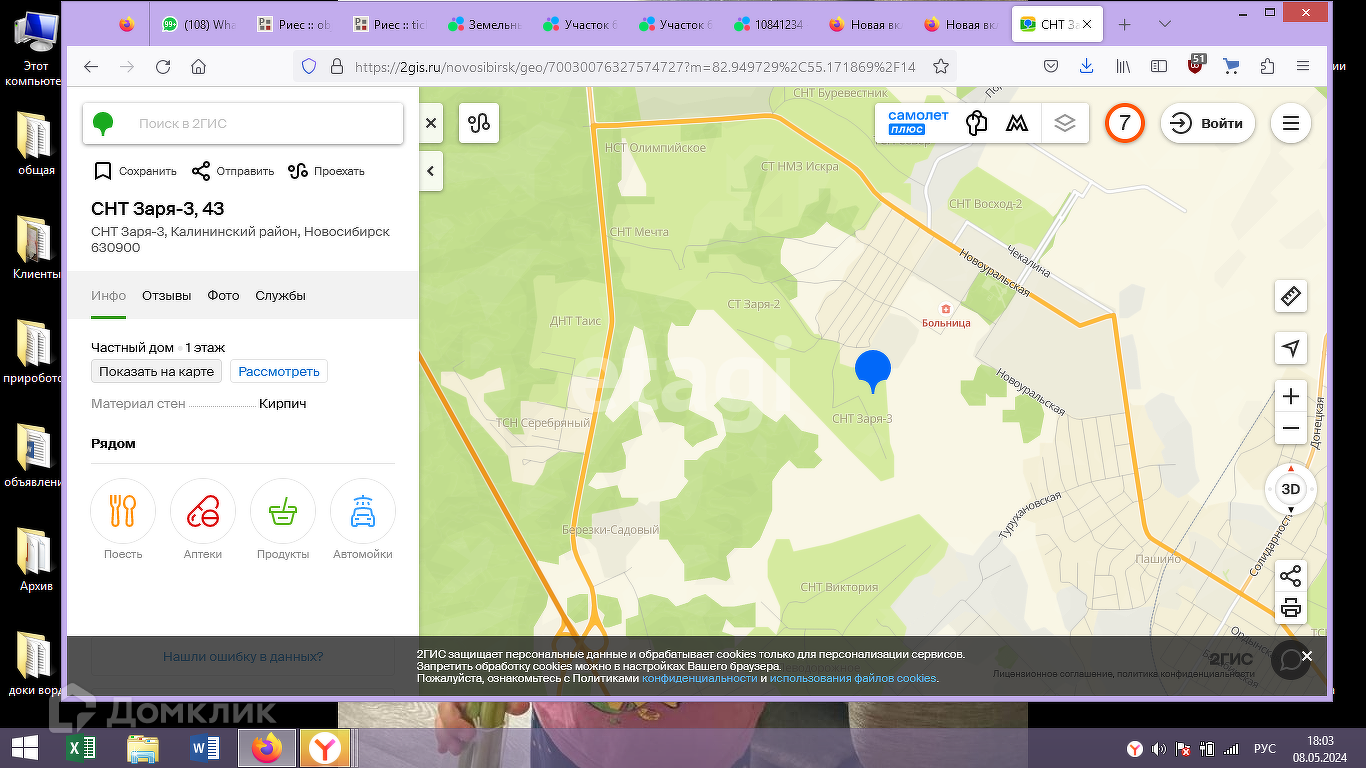Locate me with the navigation arrow
The image size is (1366, 768).
[x=1291, y=348]
